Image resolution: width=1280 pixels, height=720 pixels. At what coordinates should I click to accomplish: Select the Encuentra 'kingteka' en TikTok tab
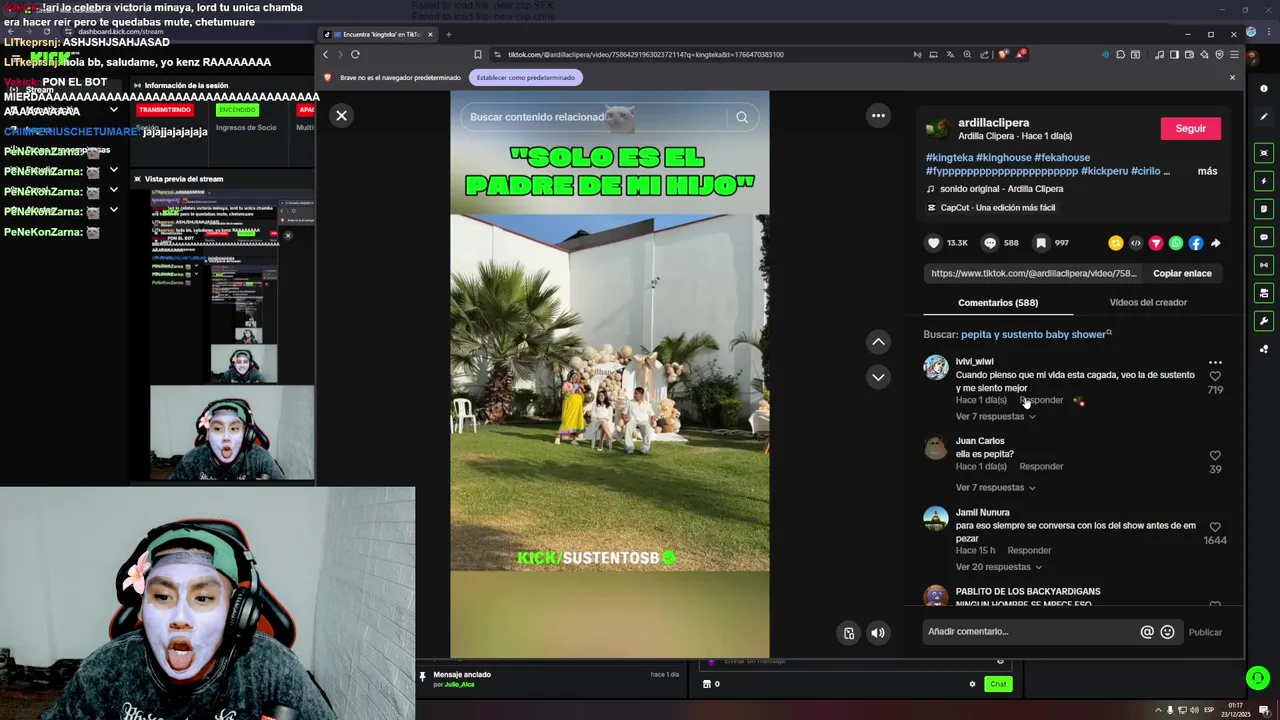[x=379, y=34]
